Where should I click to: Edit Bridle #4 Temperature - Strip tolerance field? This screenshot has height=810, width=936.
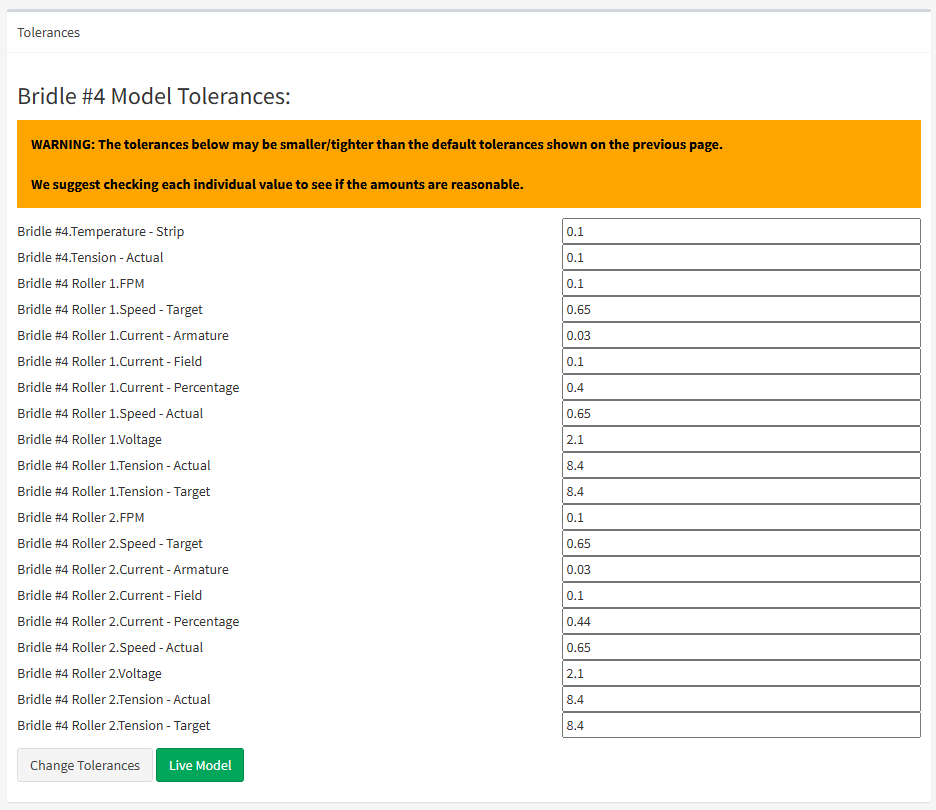pyautogui.click(x=740, y=231)
